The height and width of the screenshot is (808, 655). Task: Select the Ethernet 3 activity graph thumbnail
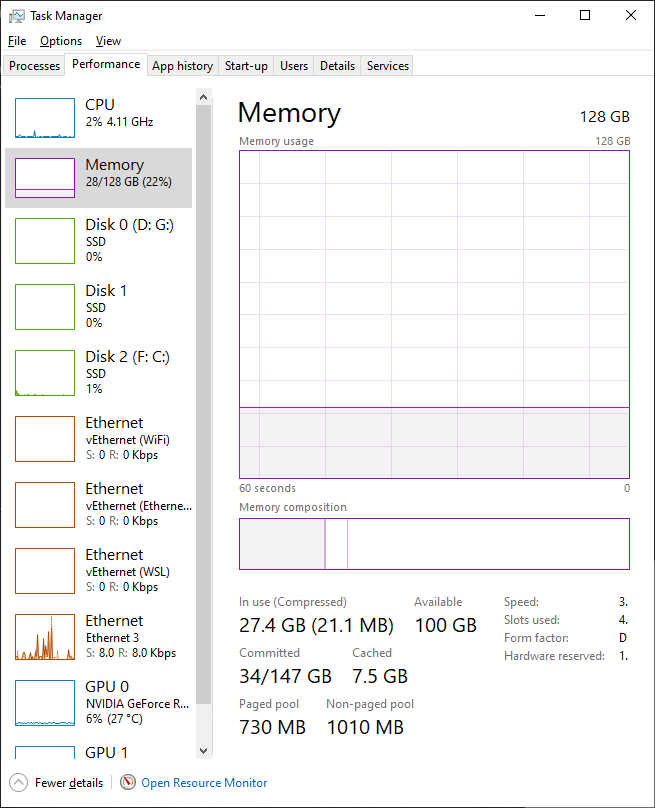(45, 637)
